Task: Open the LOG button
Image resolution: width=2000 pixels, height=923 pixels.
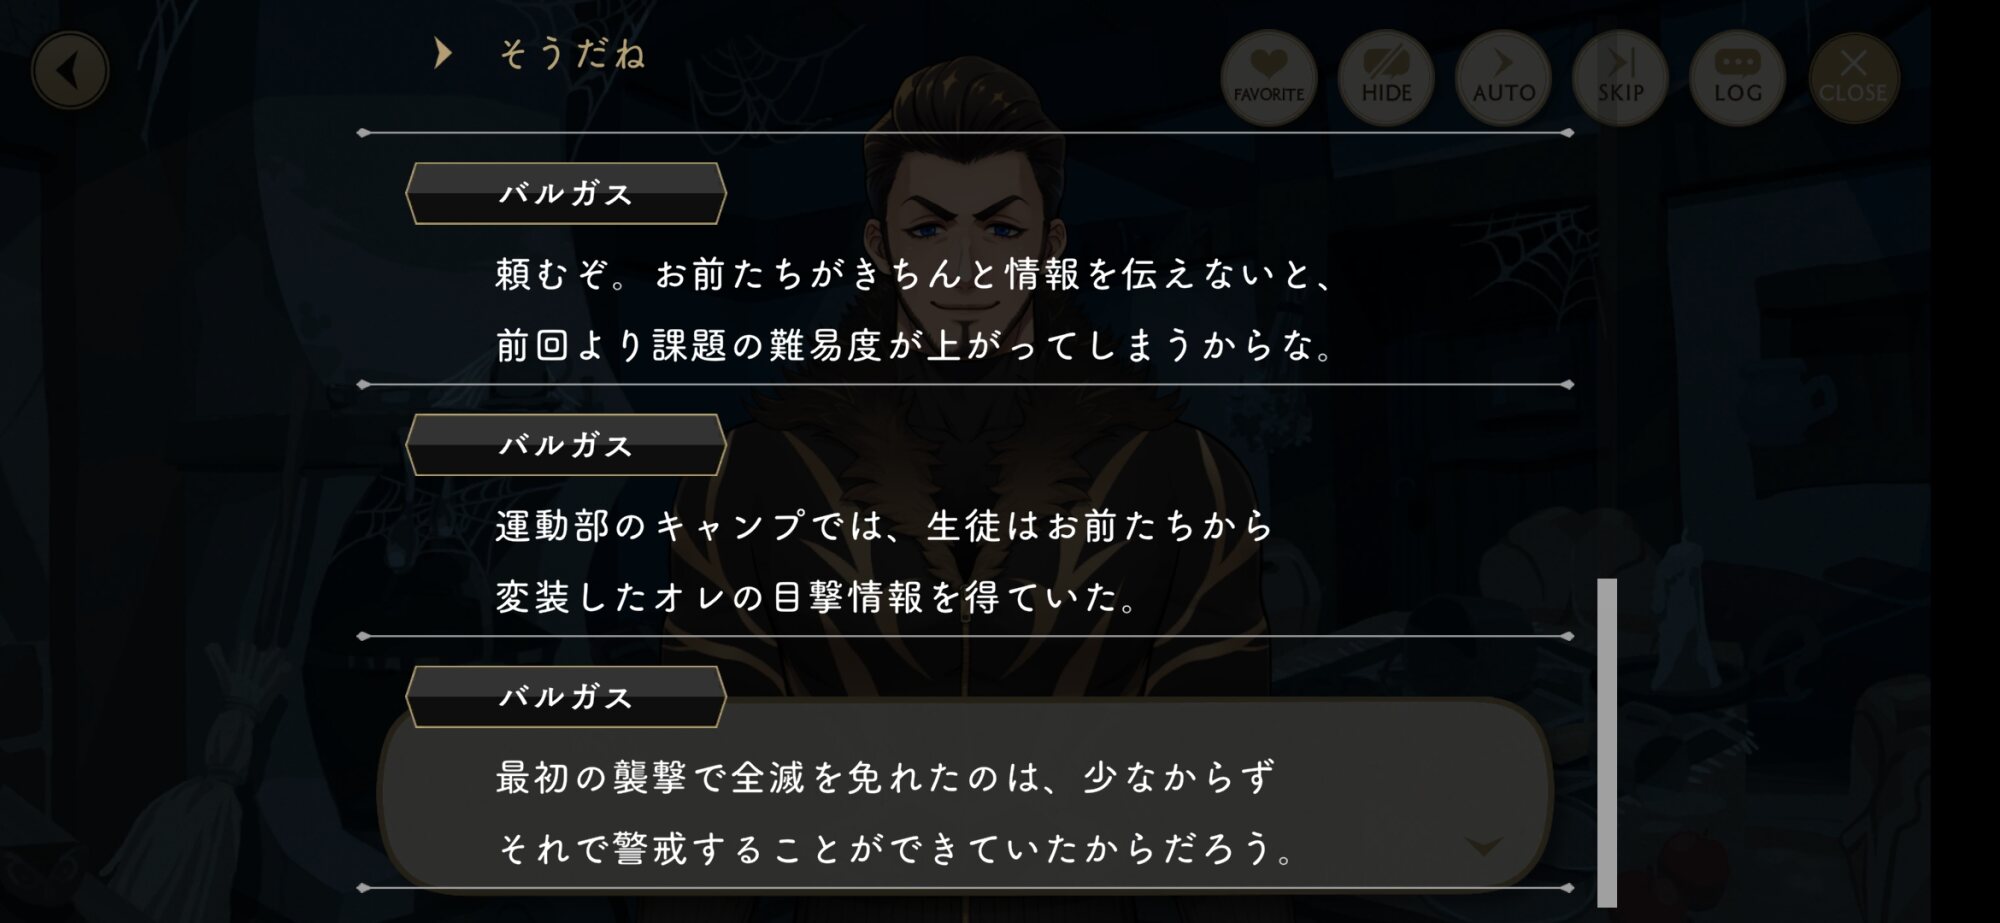Action: [1737, 77]
